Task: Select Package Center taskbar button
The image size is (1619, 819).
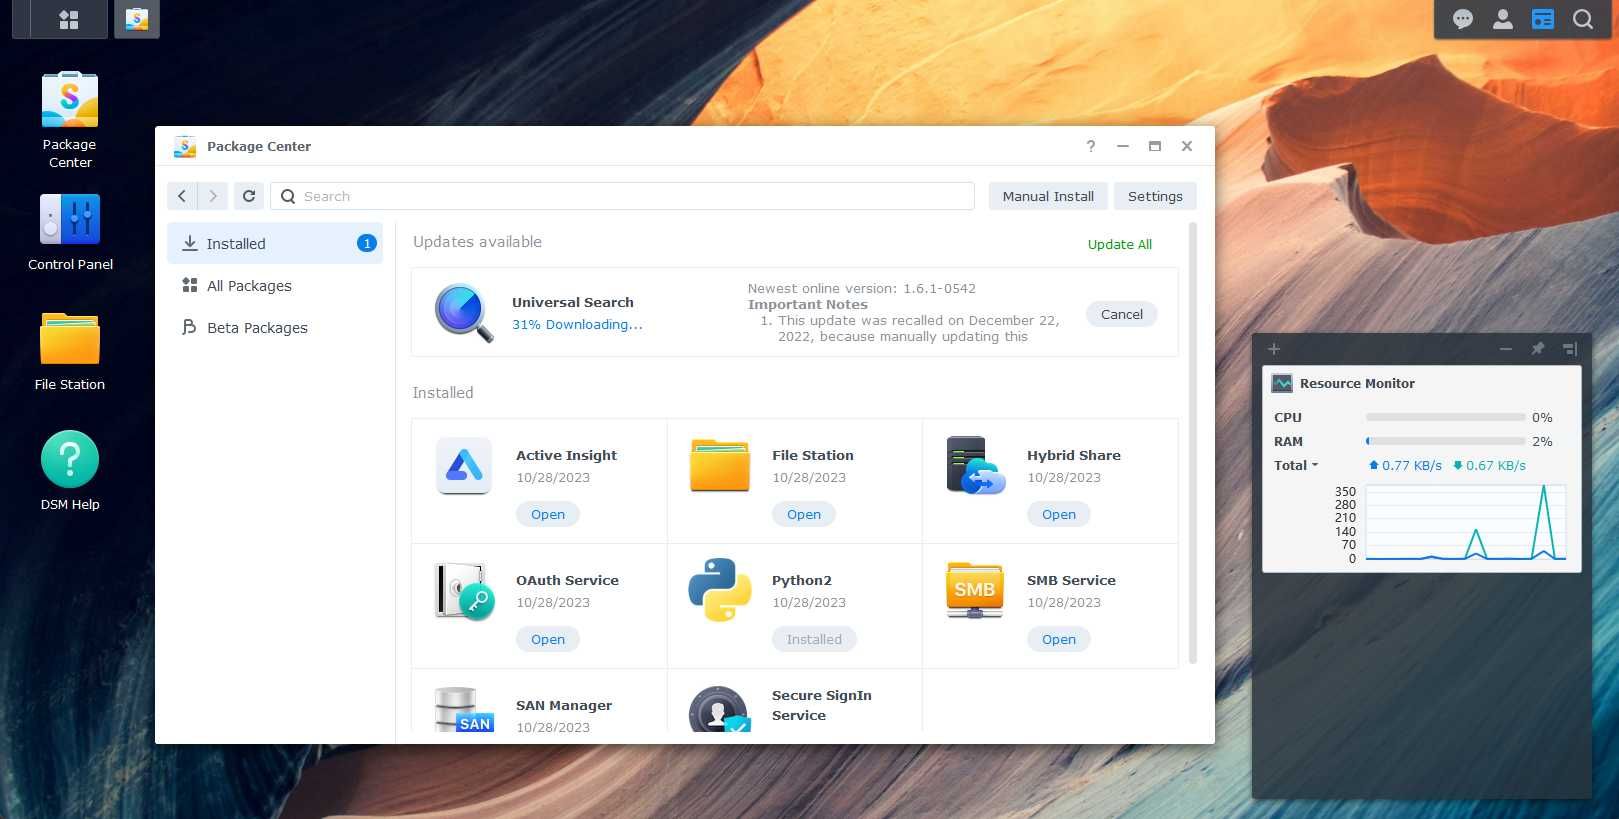Action: pyautogui.click(x=137, y=19)
